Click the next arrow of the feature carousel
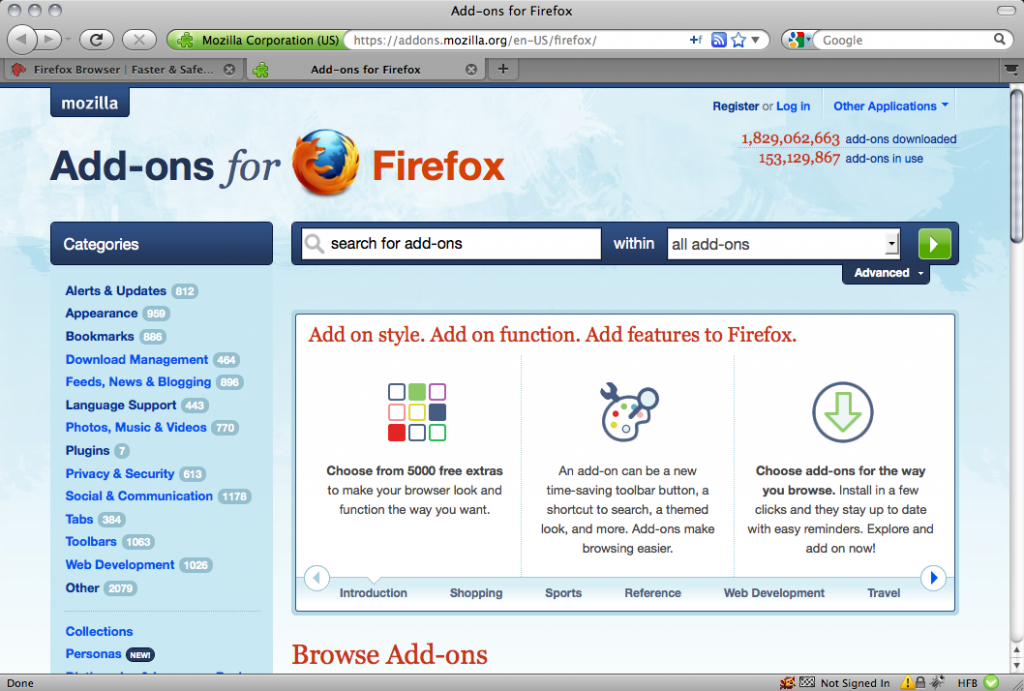The width and height of the screenshot is (1024, 691). click(933, 578)
